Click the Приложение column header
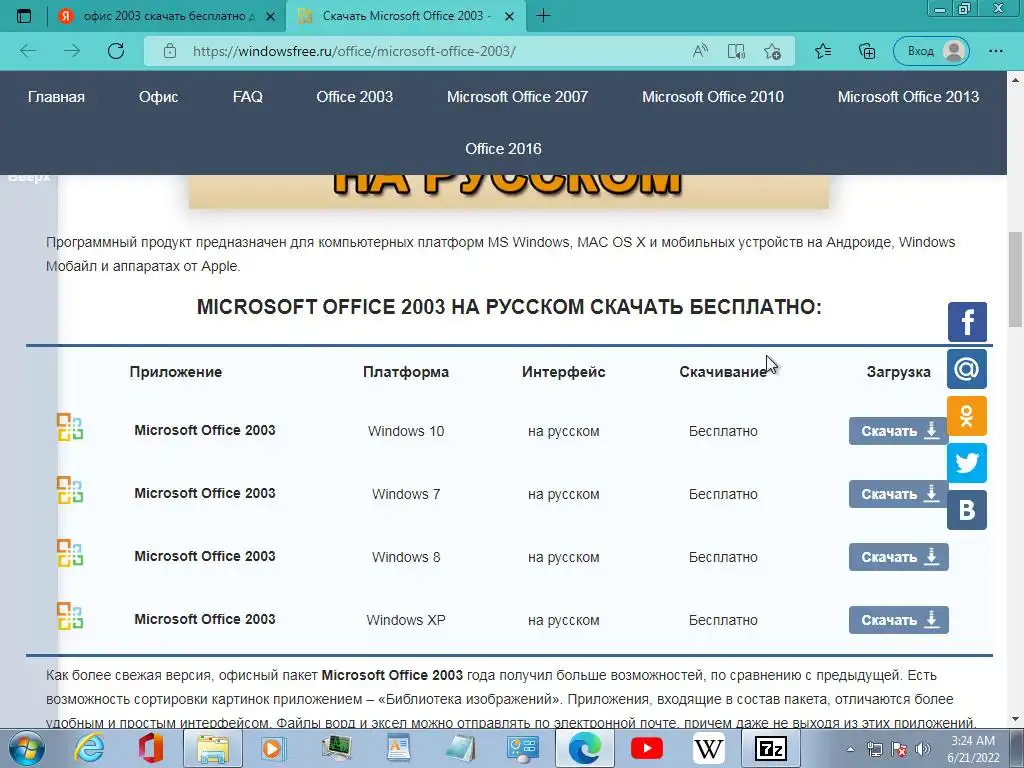Screen dimensions: 1024x768 click(x=176, y=372)
